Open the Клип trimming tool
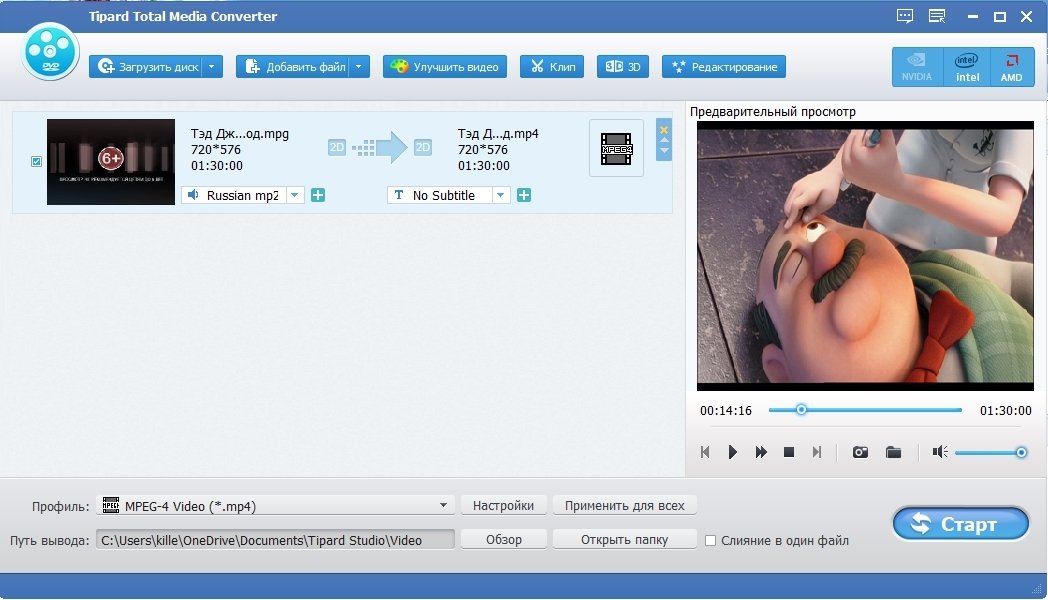The image size is (1048, 600). coord(552,67)
